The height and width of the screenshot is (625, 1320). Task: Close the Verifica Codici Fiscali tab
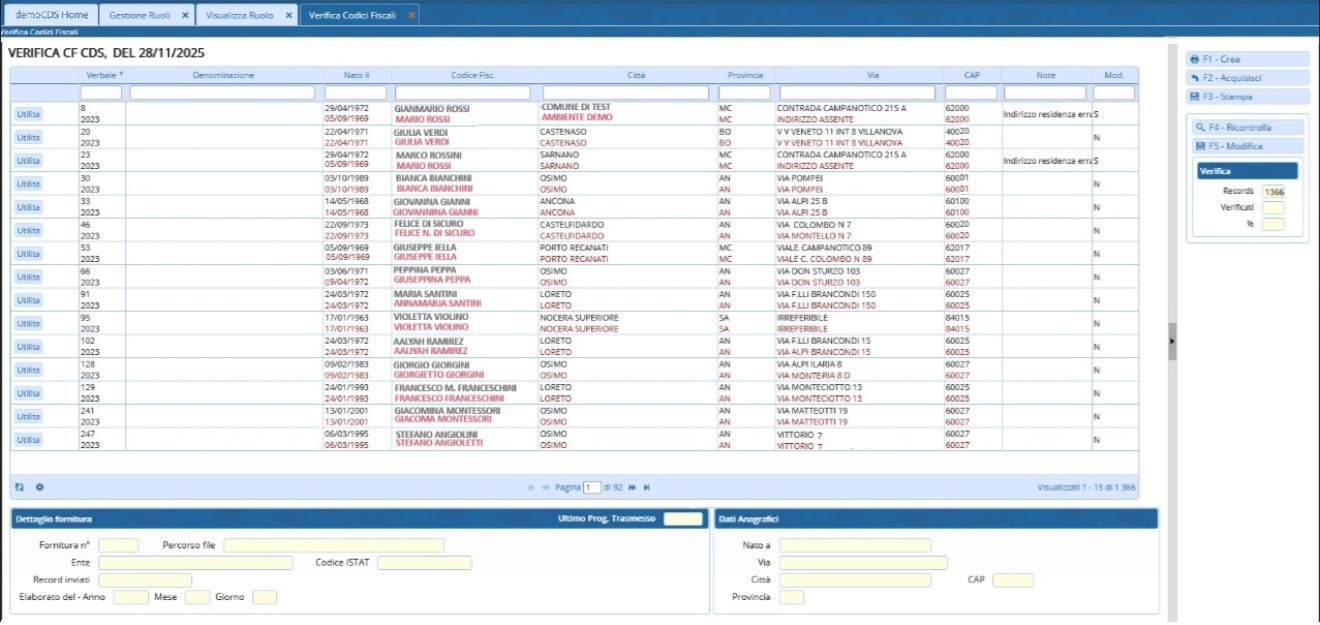(410, 15)
